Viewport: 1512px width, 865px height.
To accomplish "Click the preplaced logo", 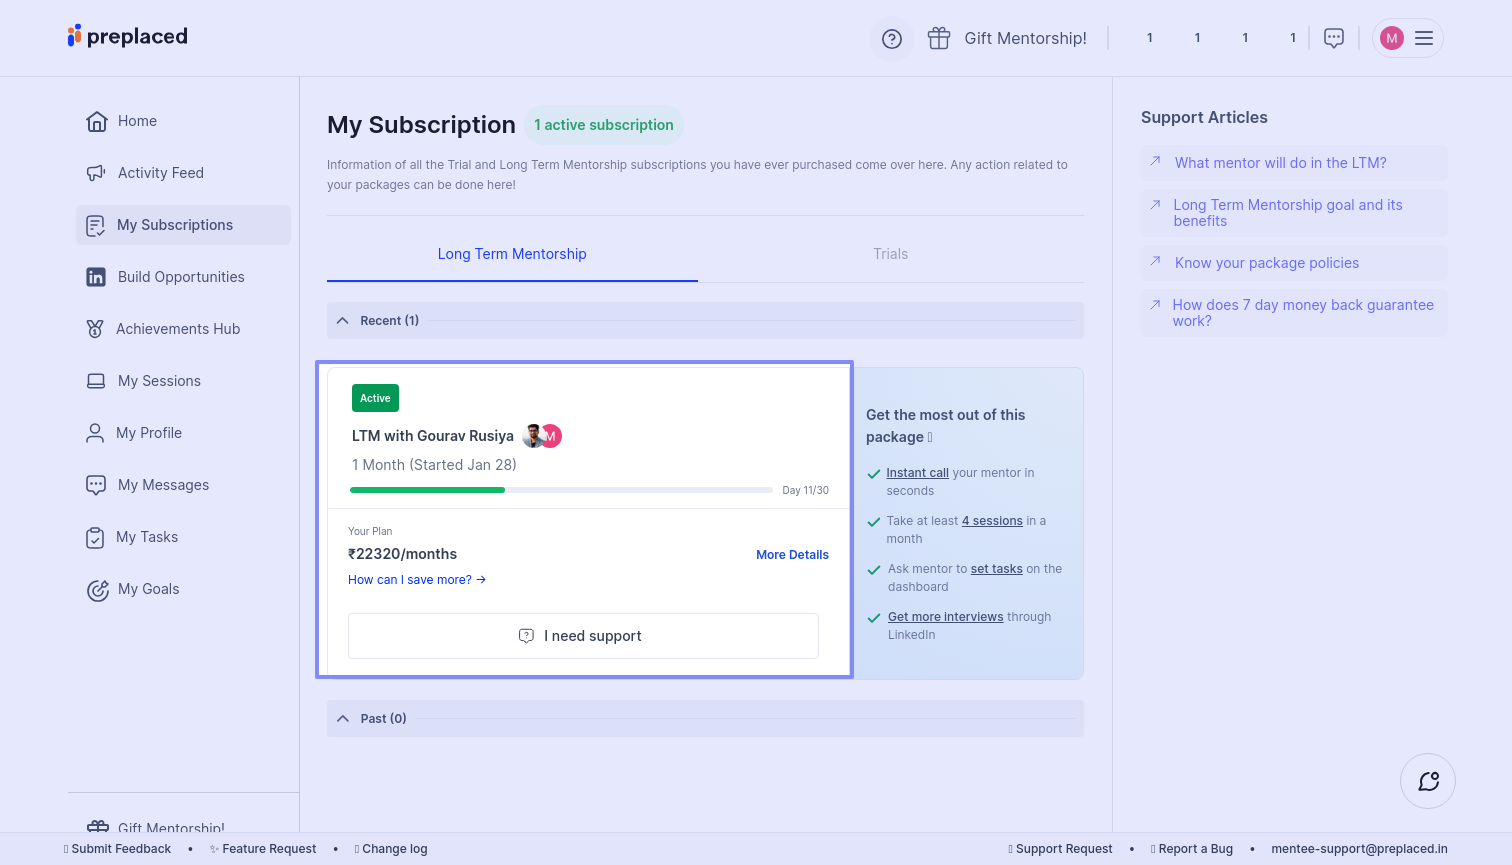I will click(x=127, y=37).
